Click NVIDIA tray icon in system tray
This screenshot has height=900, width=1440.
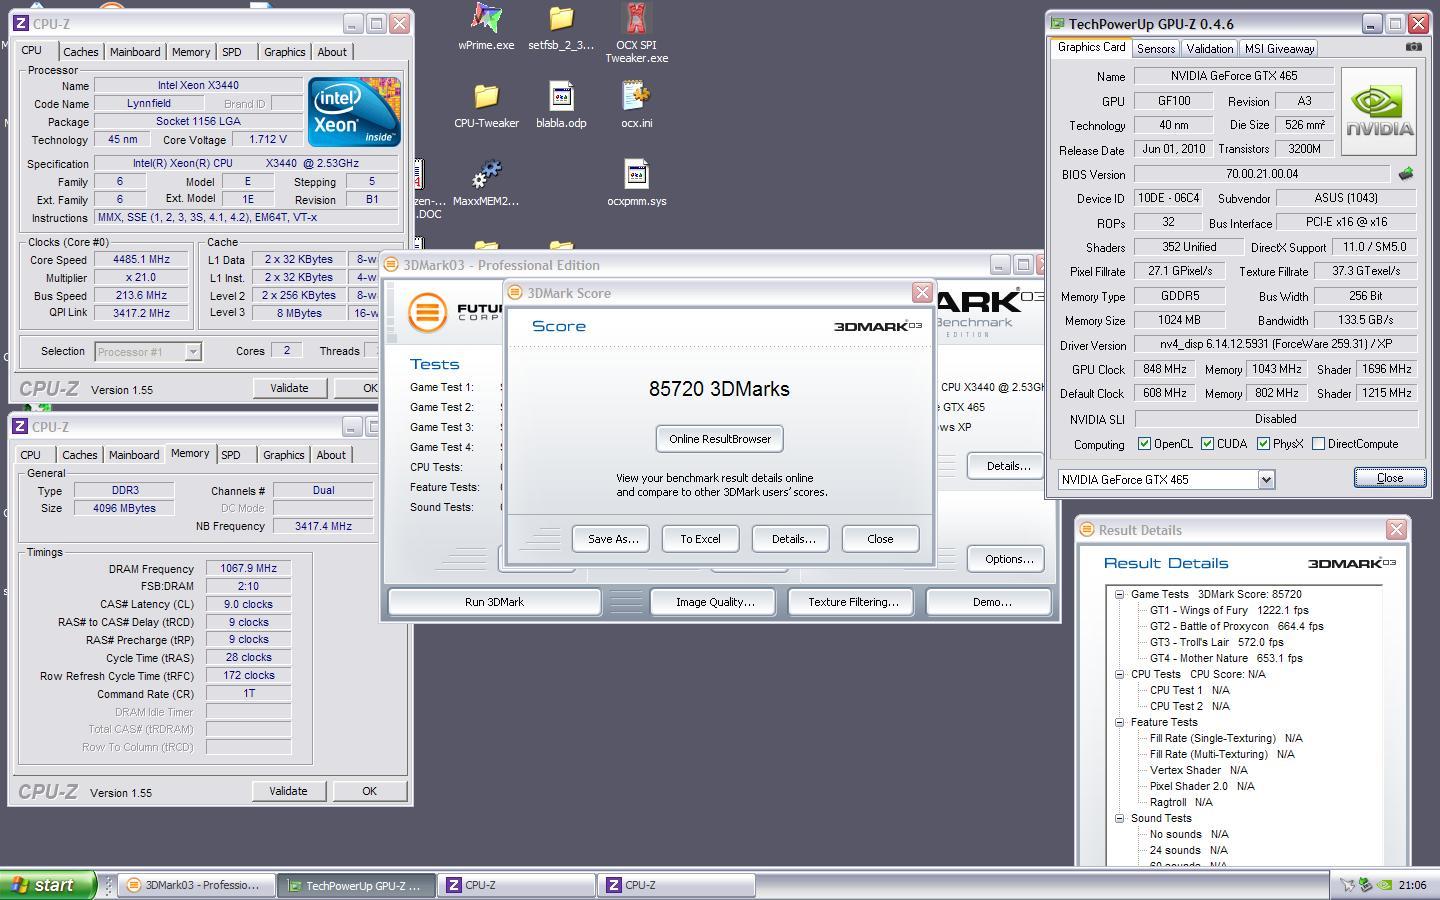[x=1385, y=885]
